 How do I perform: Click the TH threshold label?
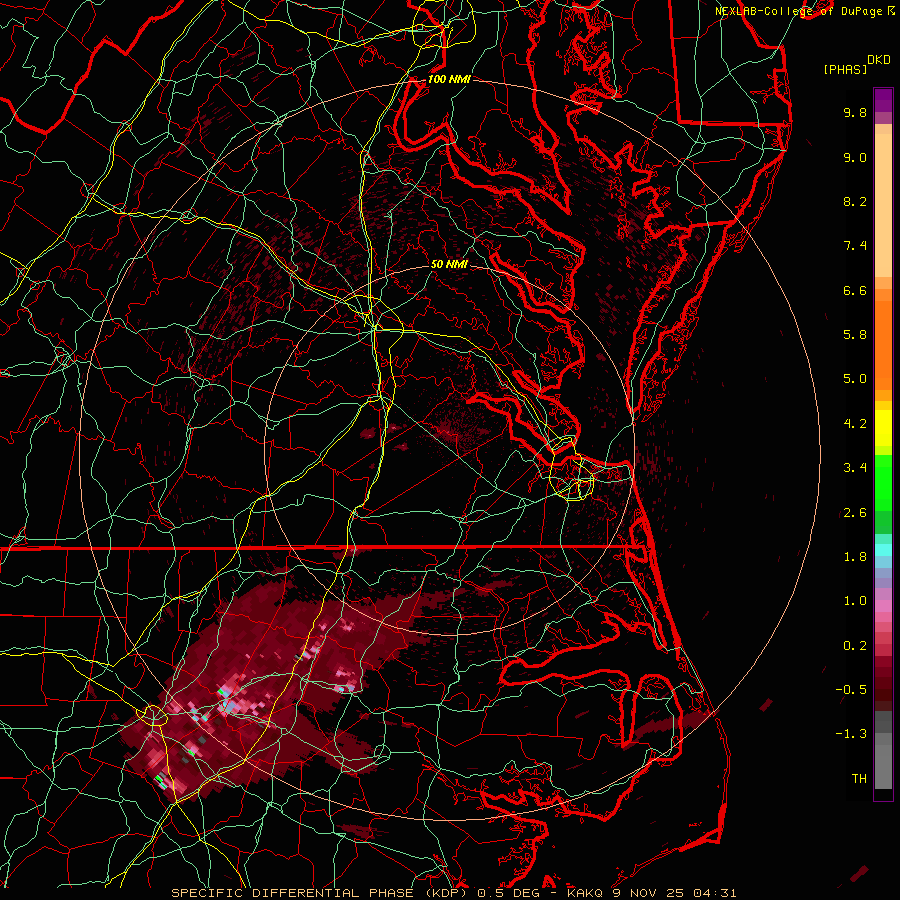coord(859,779)
